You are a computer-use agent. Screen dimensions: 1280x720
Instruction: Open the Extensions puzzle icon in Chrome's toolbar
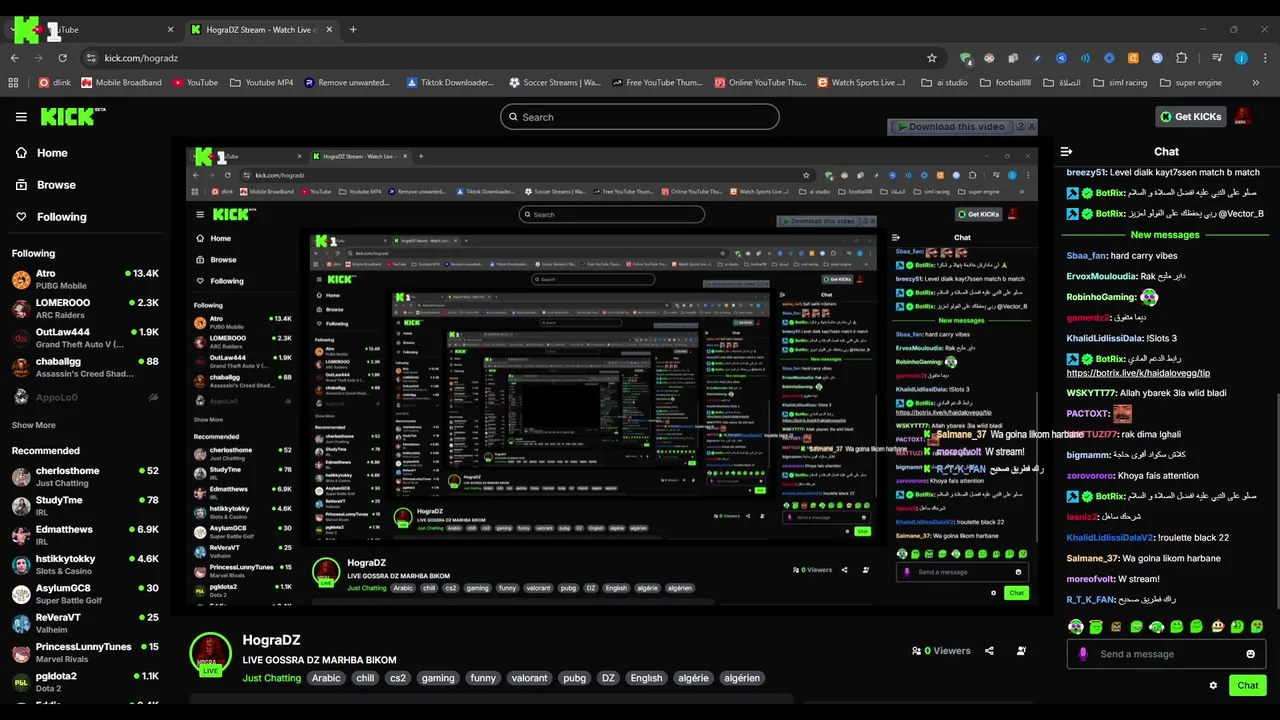tap(1182, 58)
